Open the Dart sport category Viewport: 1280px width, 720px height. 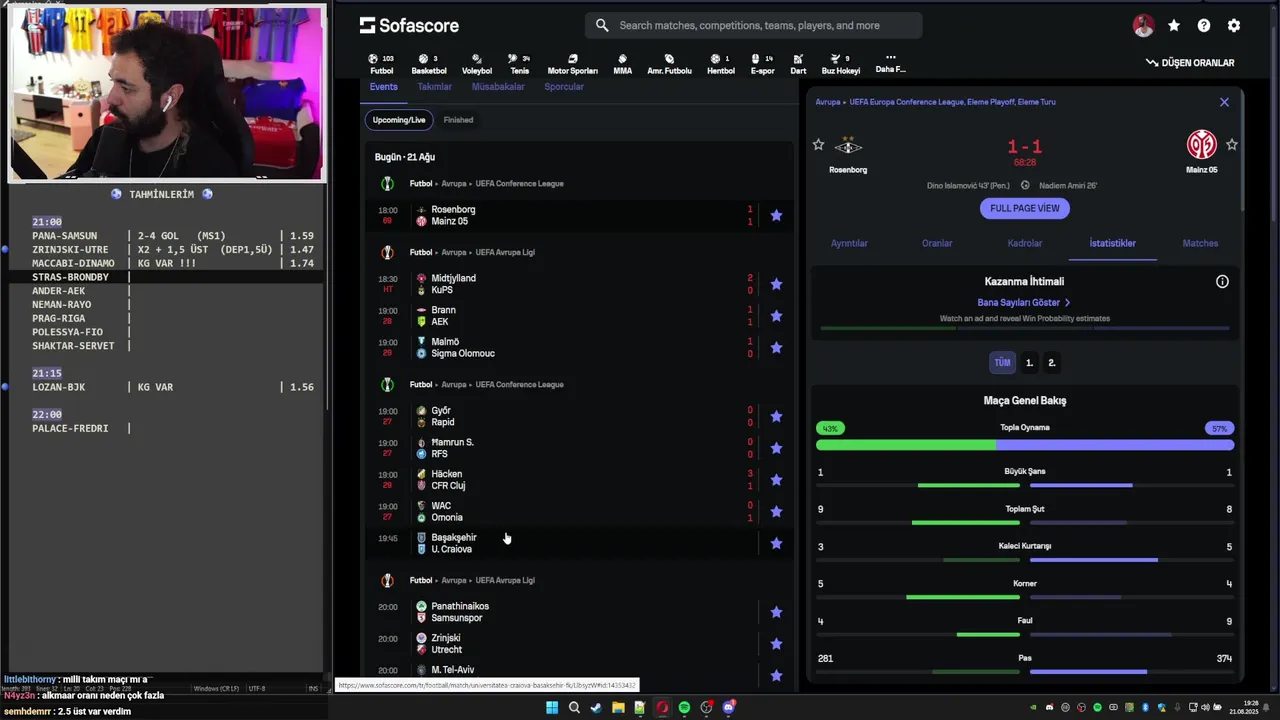pyautogui.click(x=798, y=64)
